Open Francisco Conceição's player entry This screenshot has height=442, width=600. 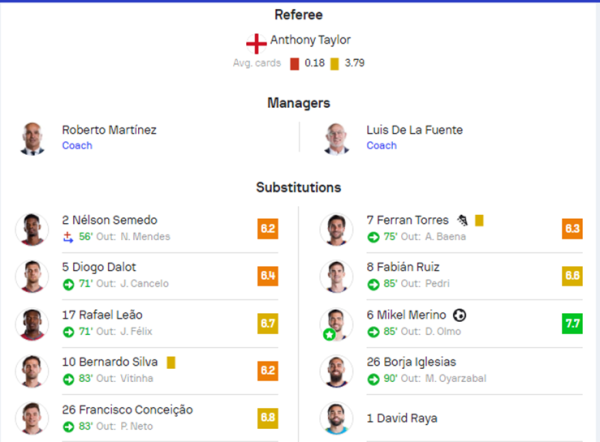[x=127, y=410]
